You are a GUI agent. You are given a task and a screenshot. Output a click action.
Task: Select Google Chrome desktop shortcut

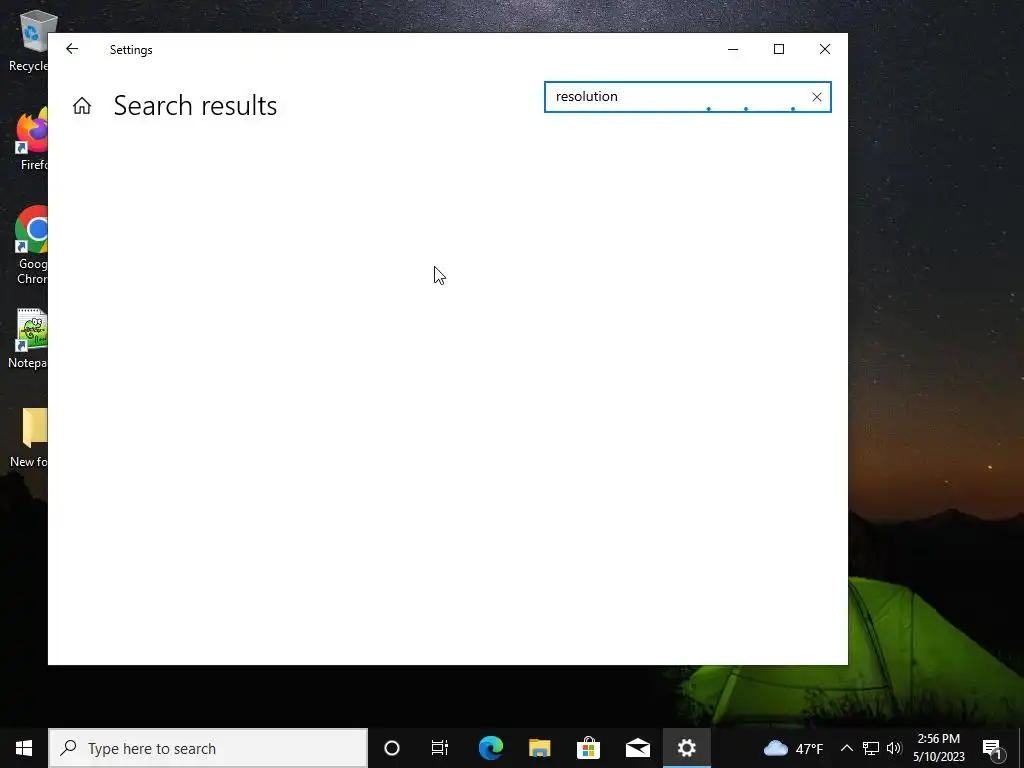click(x=31, y=245)
